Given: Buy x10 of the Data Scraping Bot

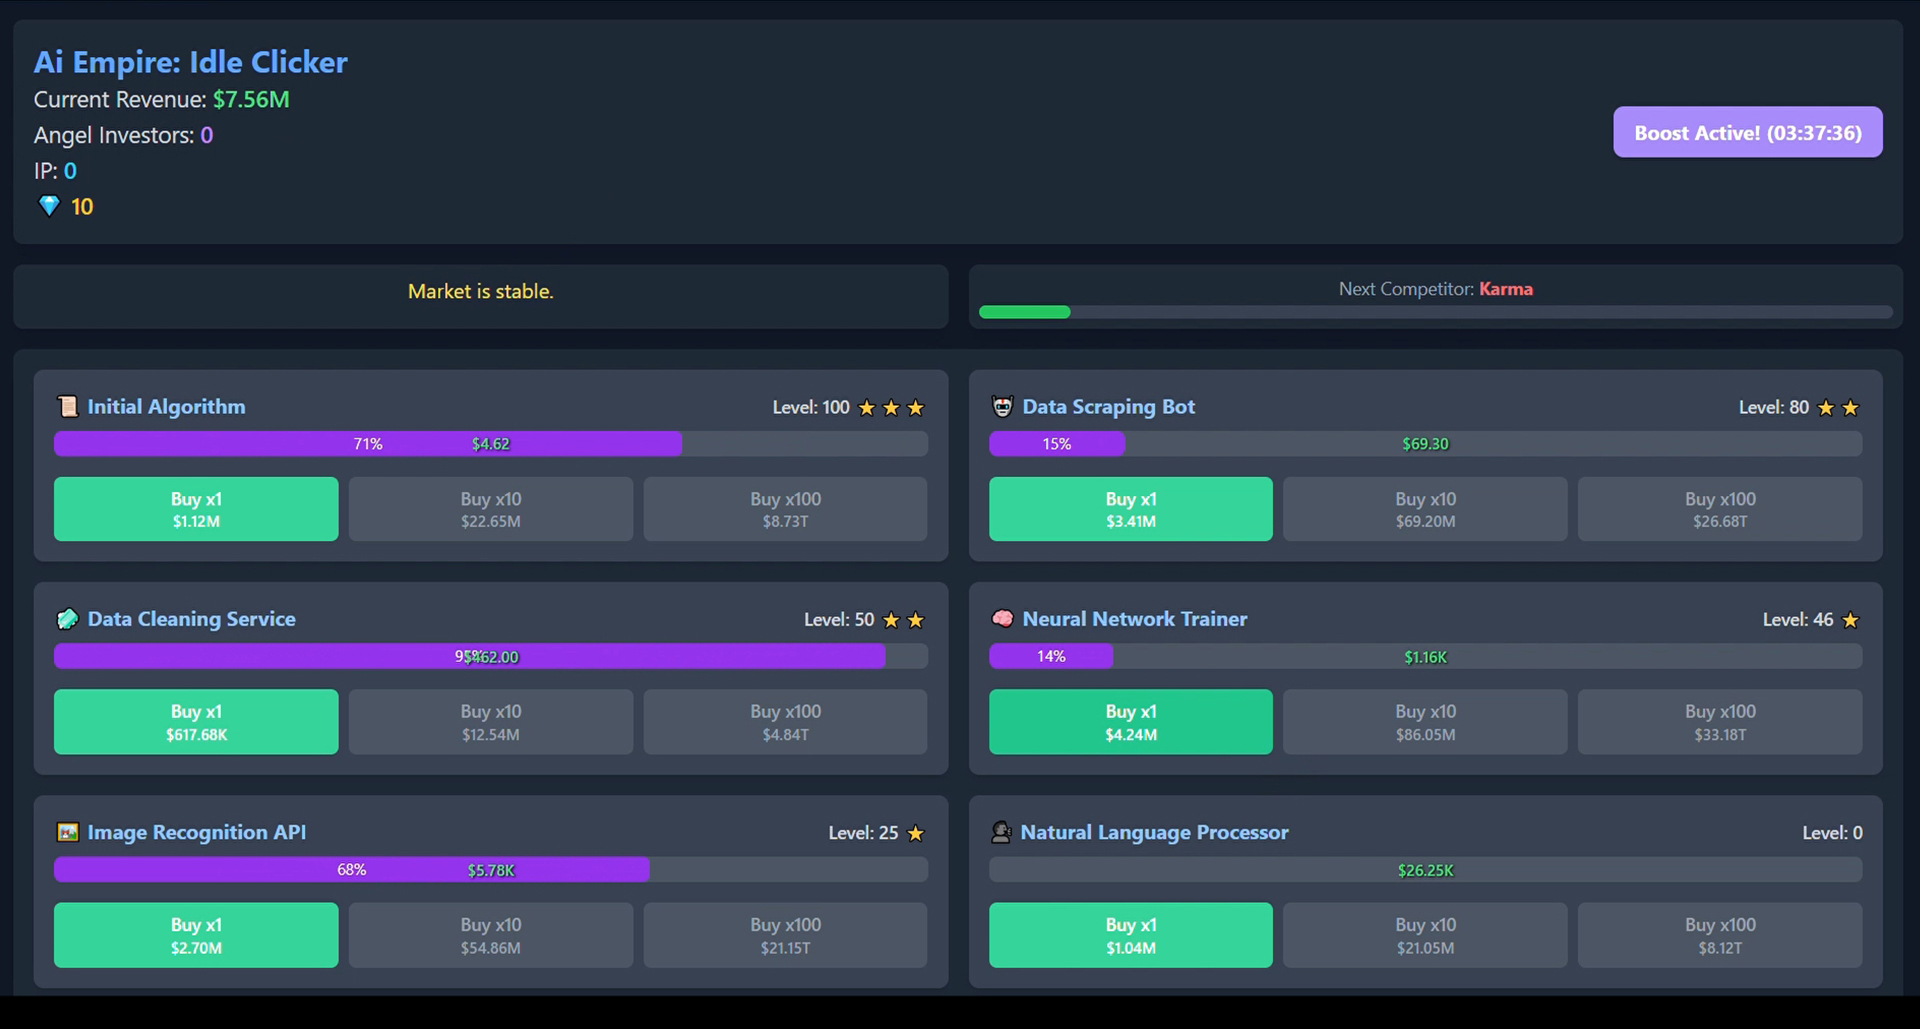Looking at the screenshot, I should pyautogui.click(x=1424, y=509).
